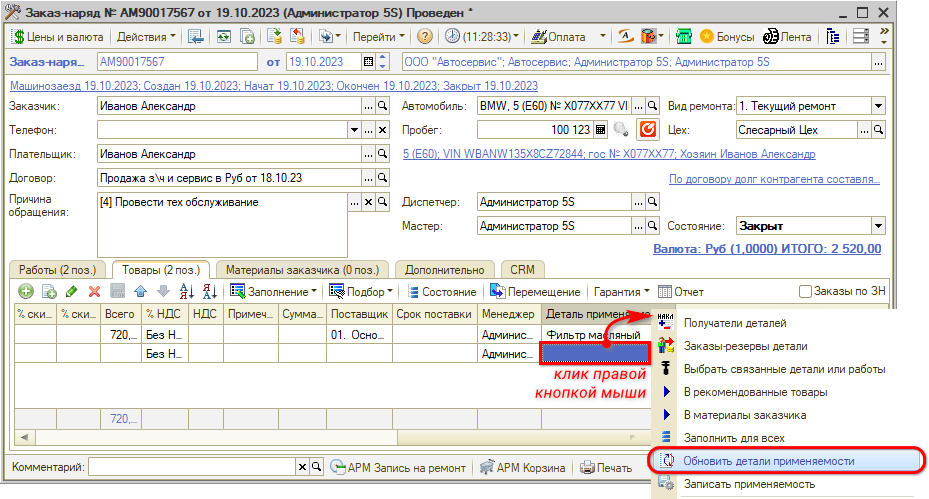Image resolution: width=929 pixels, height=499 pixels.
Task: Open Бонусы from toolbar
Action: [727, 37]
